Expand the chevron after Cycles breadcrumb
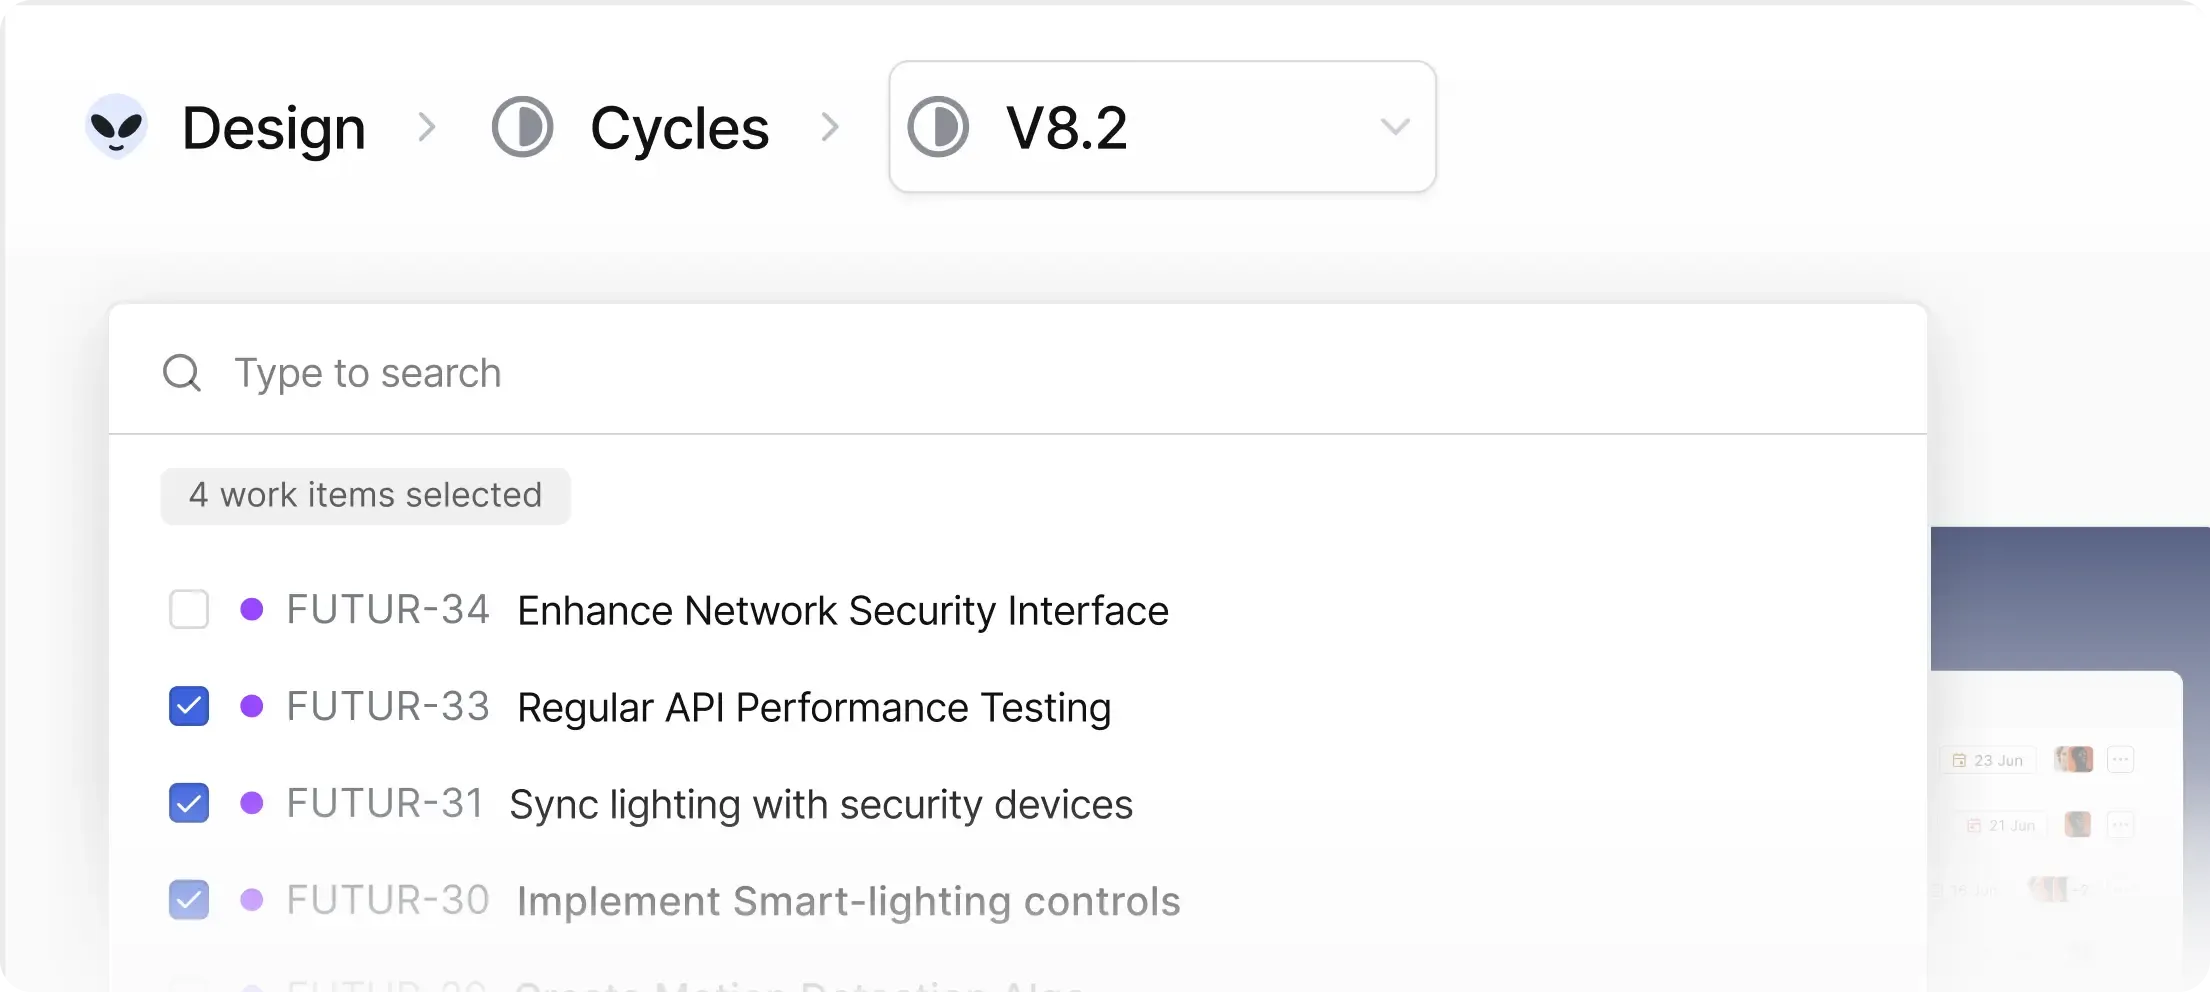Image resolution: width=2210 pixels, height=992 pixels. tap(829, 126)
